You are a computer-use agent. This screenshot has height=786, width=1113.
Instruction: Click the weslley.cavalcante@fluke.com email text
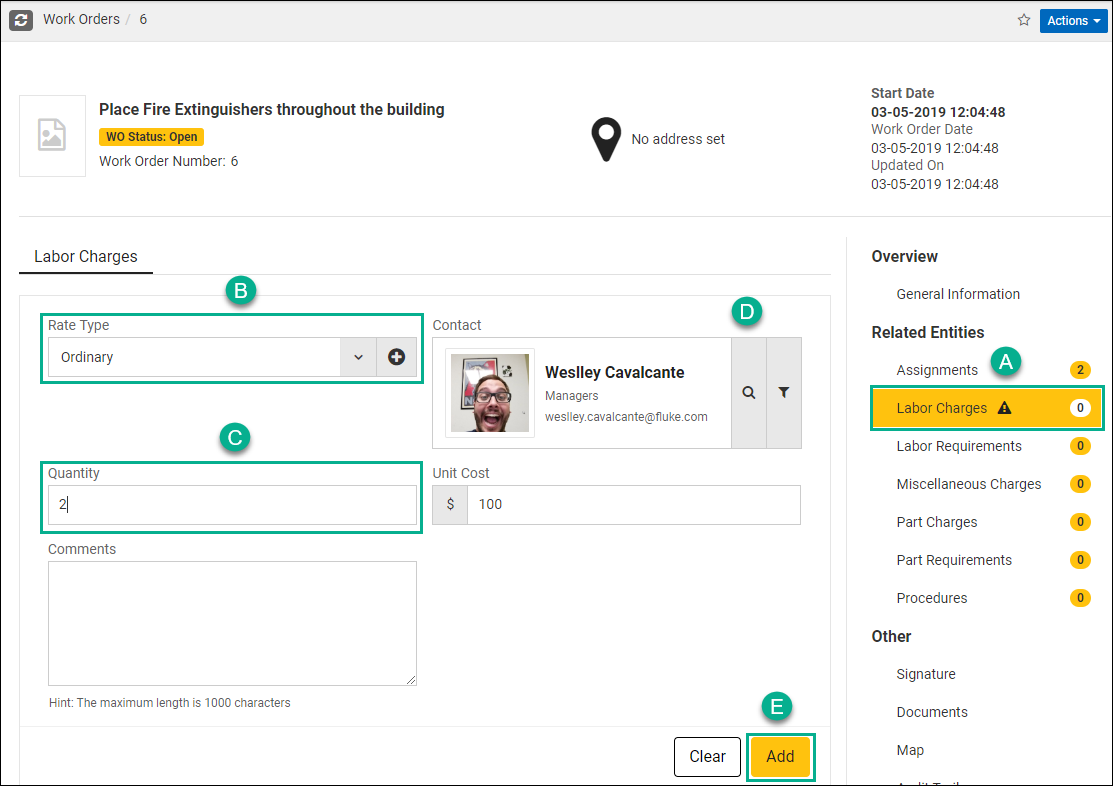(x=626, y=417)
